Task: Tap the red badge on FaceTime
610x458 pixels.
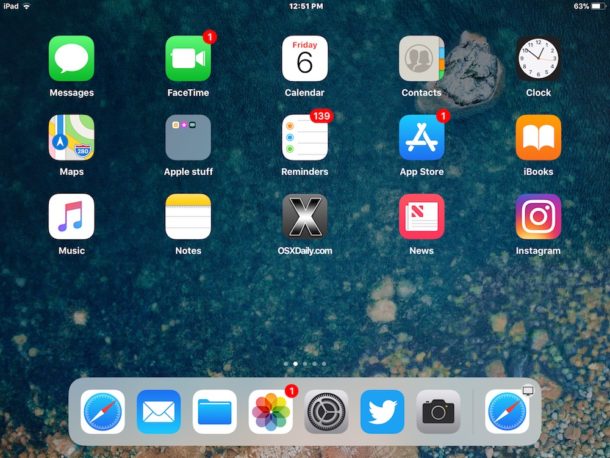Action: [210, 37]
